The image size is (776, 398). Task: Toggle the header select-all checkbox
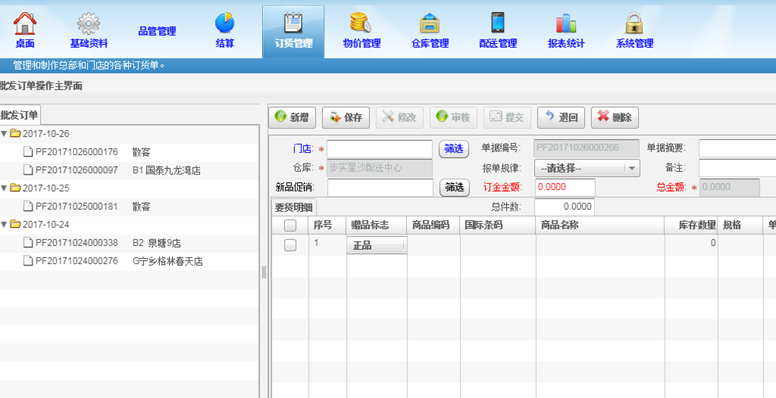[x=290, y=226]
